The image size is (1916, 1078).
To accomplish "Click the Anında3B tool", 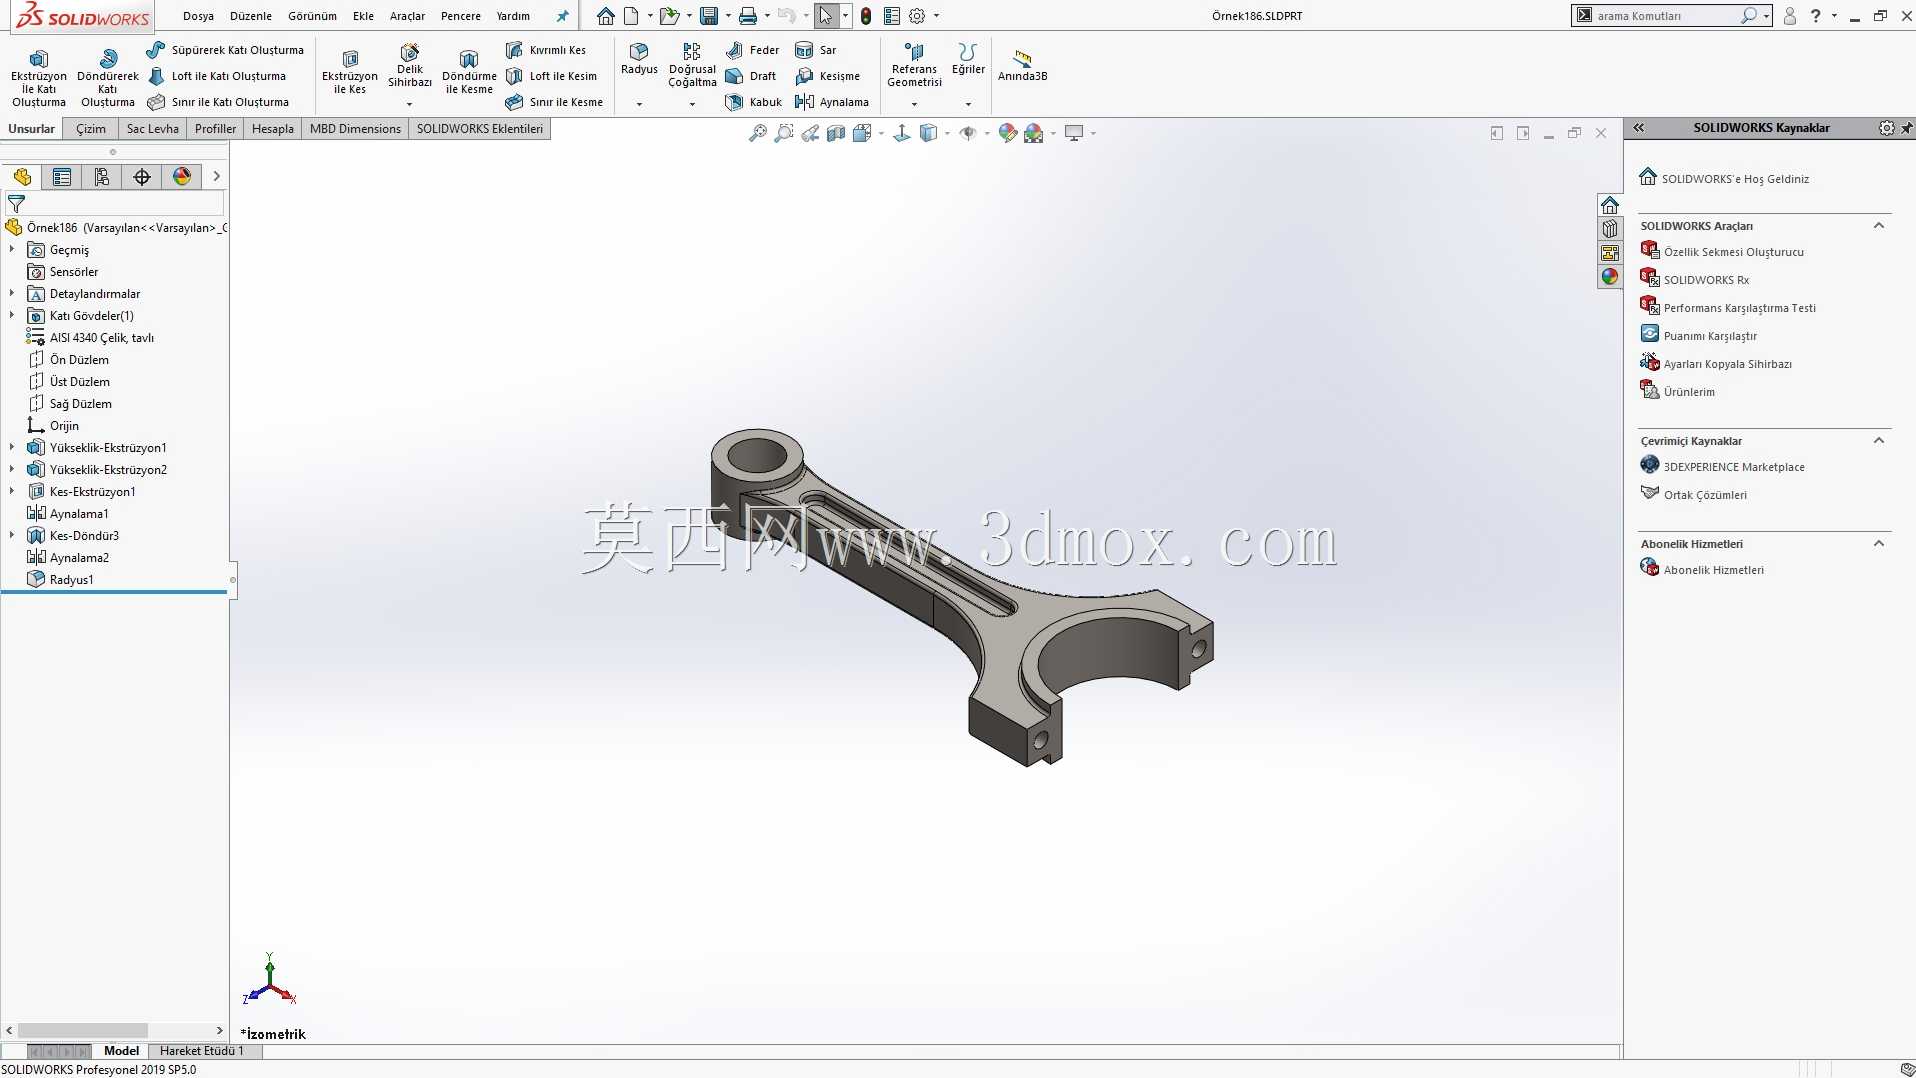I will pos(1022,66).
